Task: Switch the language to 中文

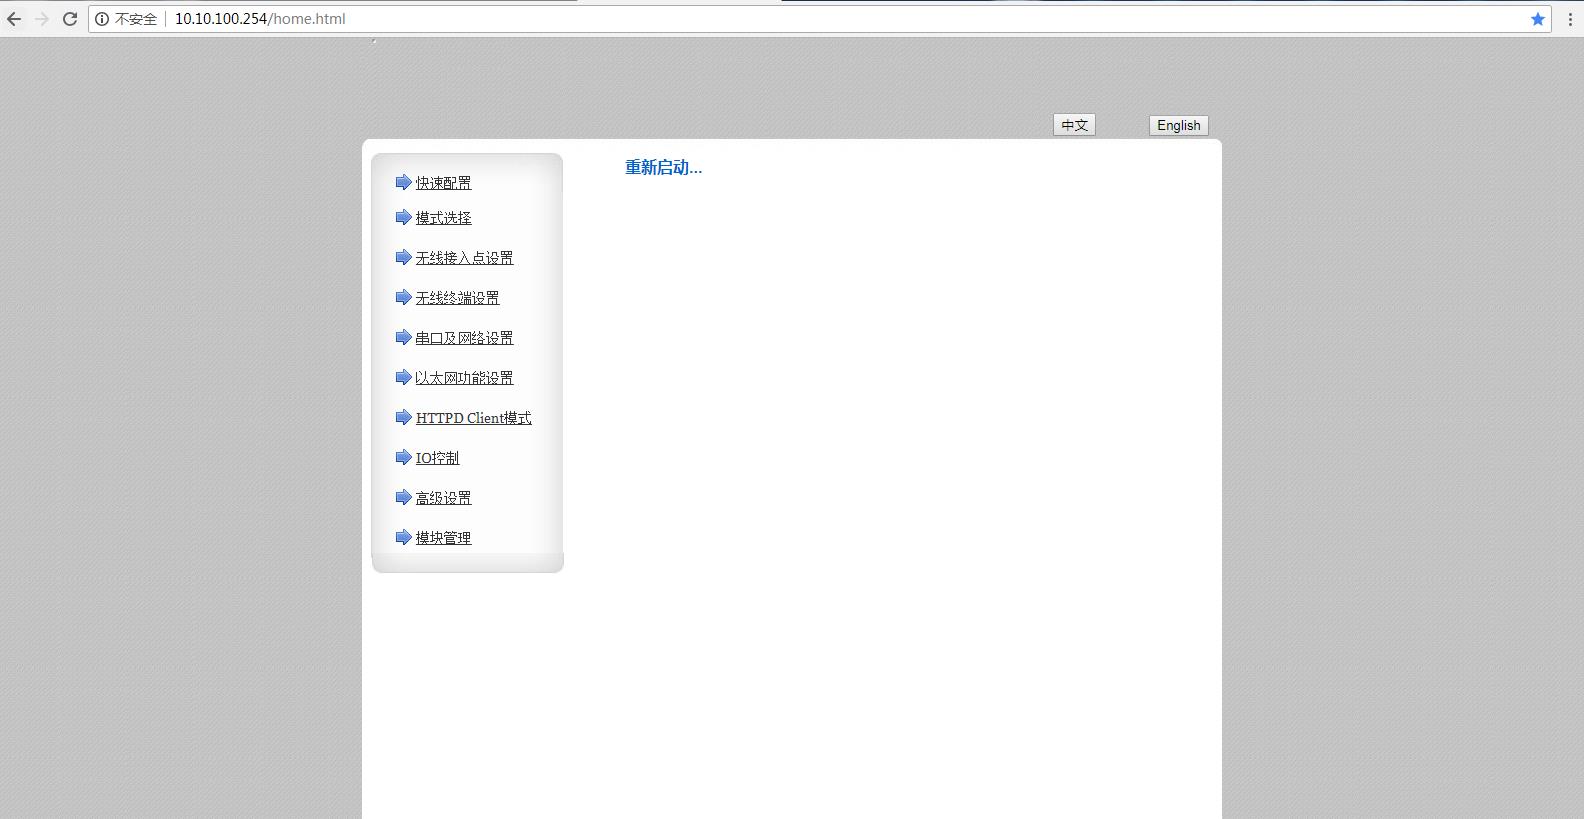Action: point(1074,125)
